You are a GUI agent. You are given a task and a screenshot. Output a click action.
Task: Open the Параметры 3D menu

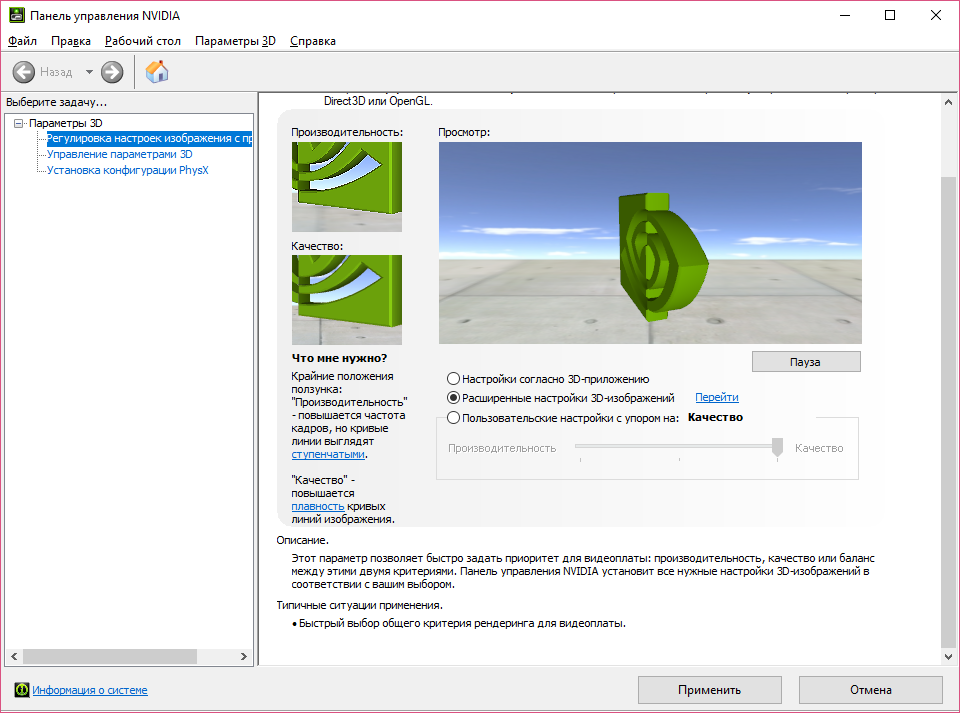click(x=235, y=41)
